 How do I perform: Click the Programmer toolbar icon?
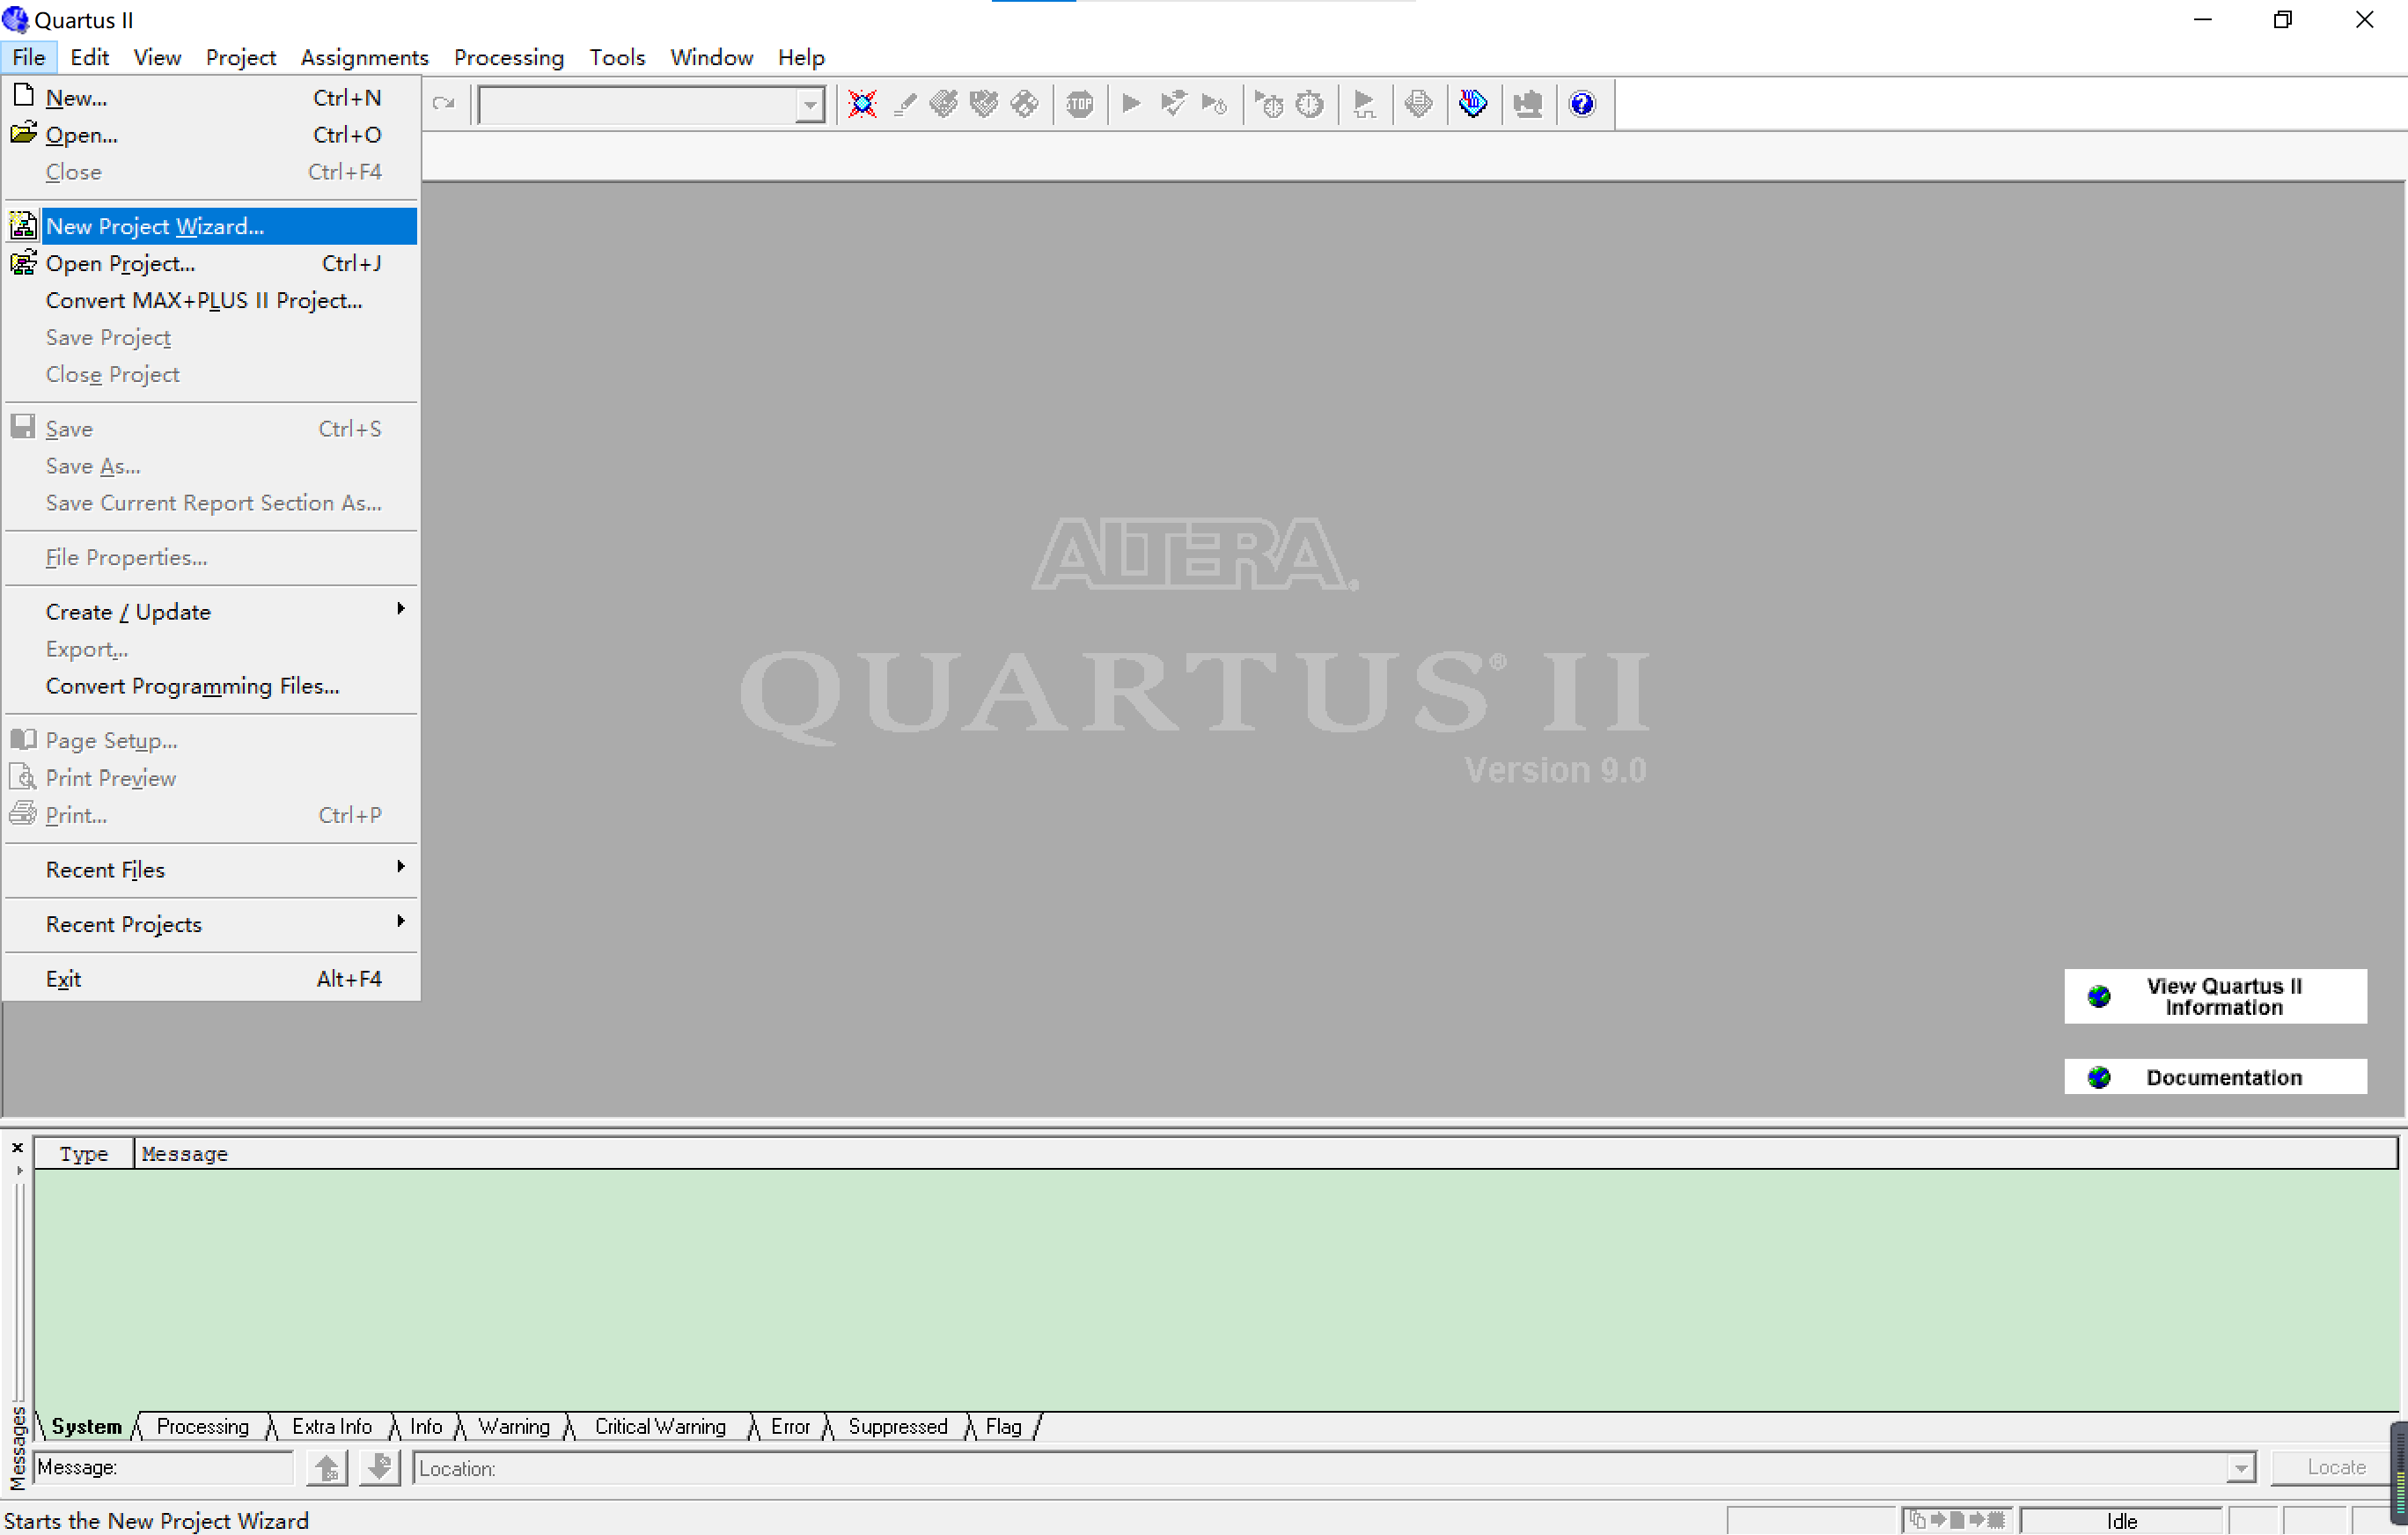(1472, 104)
